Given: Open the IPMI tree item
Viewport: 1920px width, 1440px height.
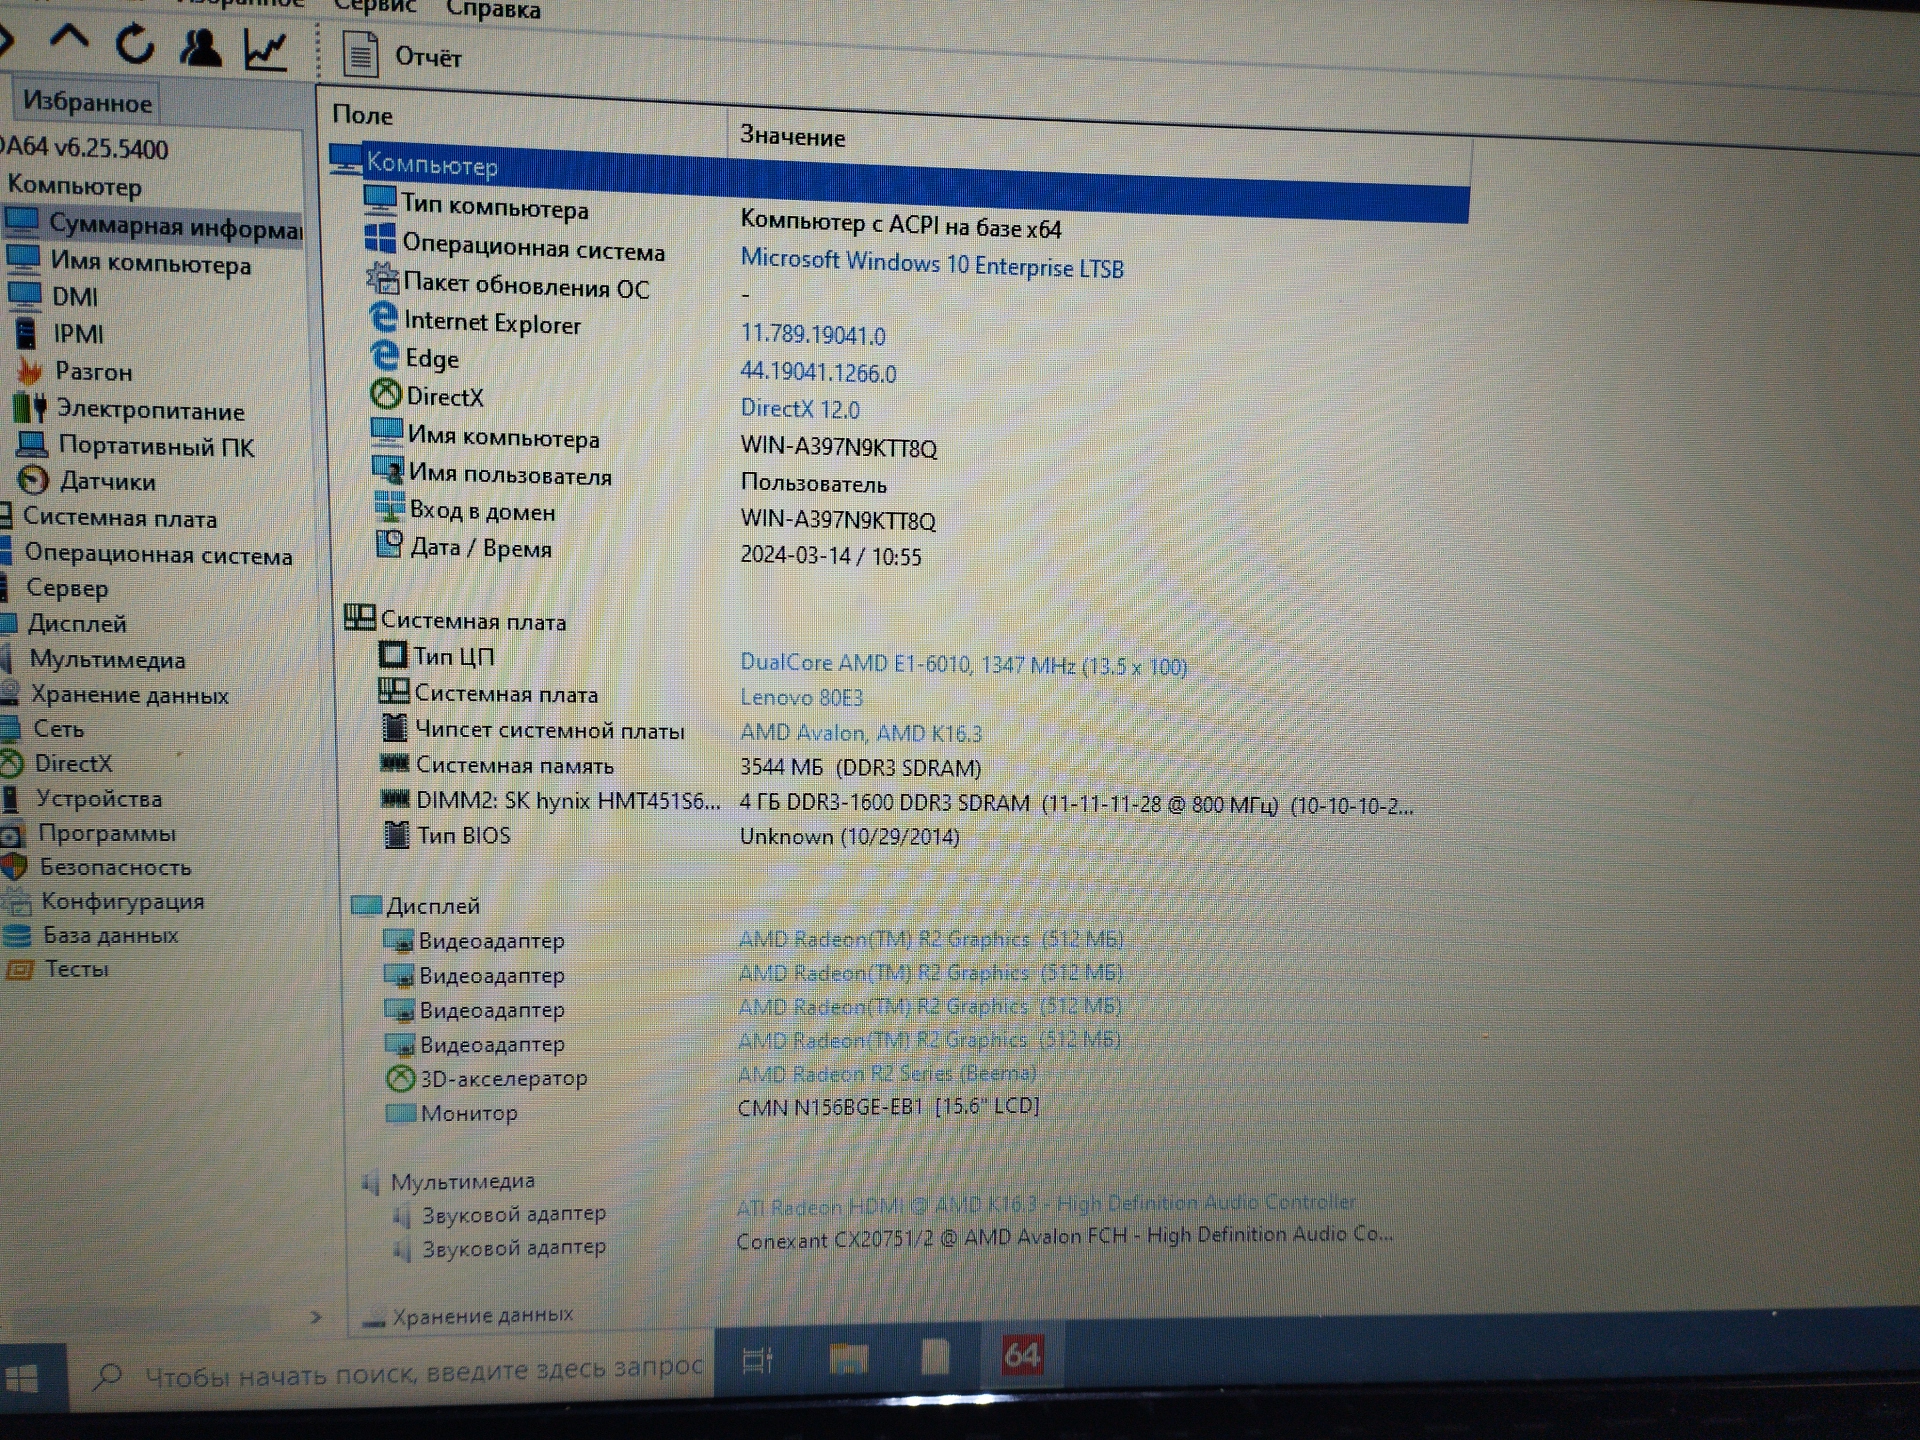Looking at the screenshot, I should 60,333.
